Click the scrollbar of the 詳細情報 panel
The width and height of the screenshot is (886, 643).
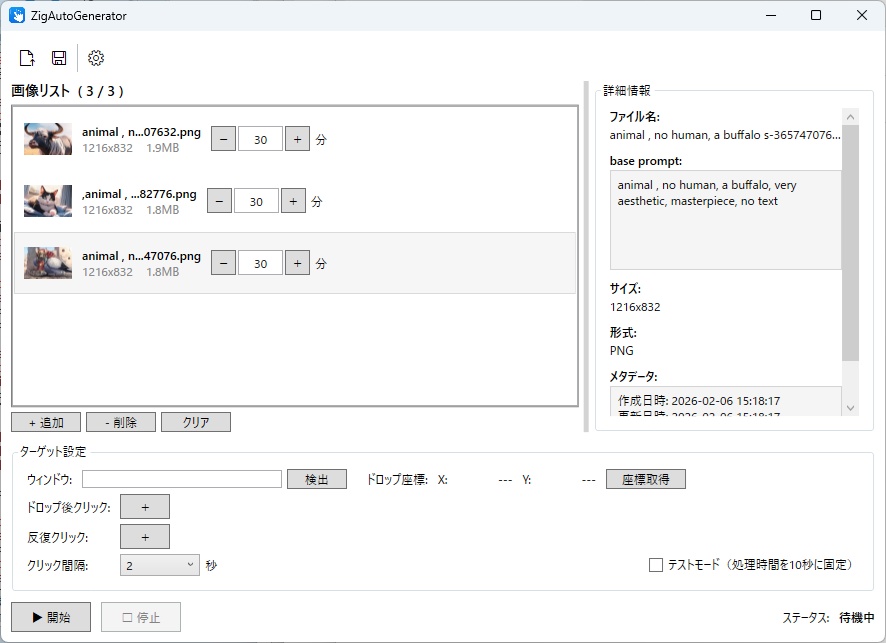pos(851,250)
